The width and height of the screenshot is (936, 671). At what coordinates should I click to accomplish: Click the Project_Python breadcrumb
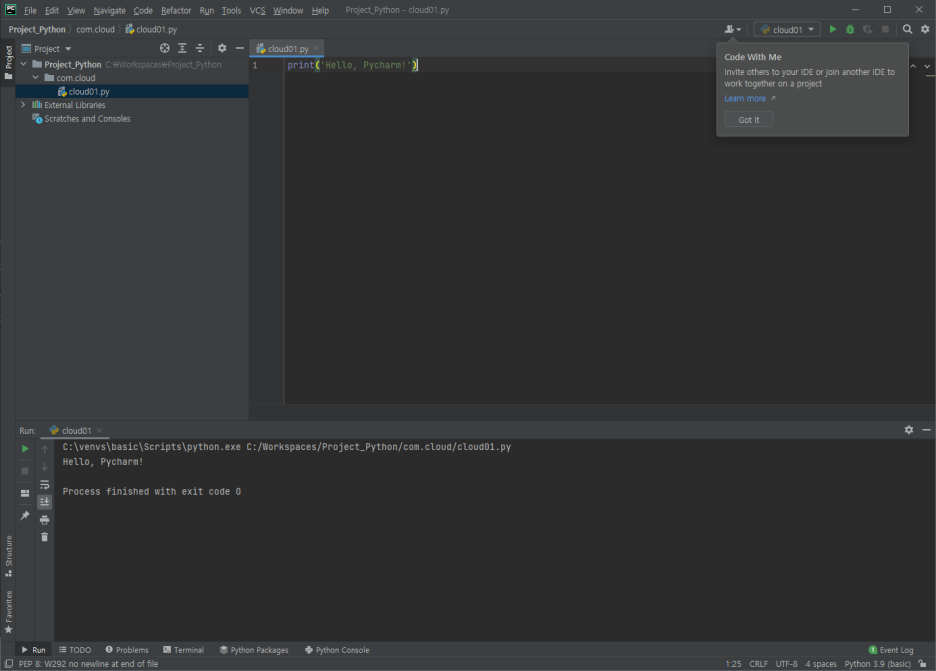37,29
